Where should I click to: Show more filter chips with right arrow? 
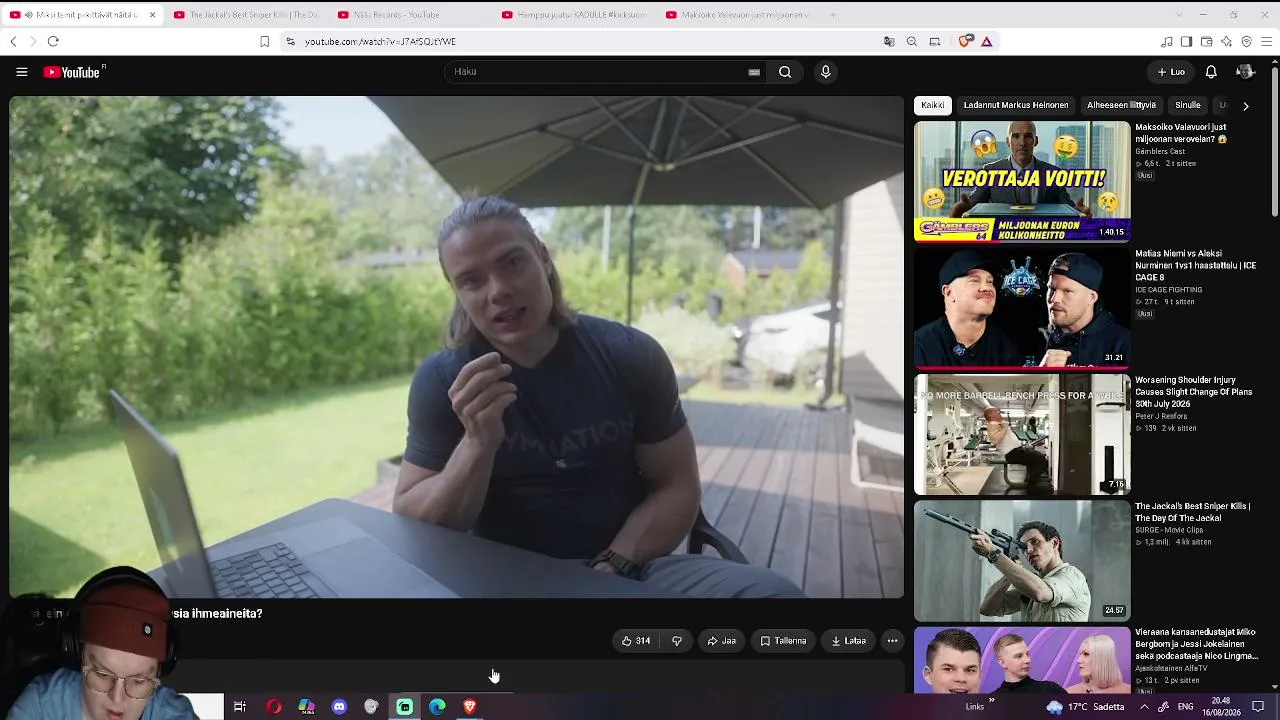pyautogui.click(x=1245, y=105)
